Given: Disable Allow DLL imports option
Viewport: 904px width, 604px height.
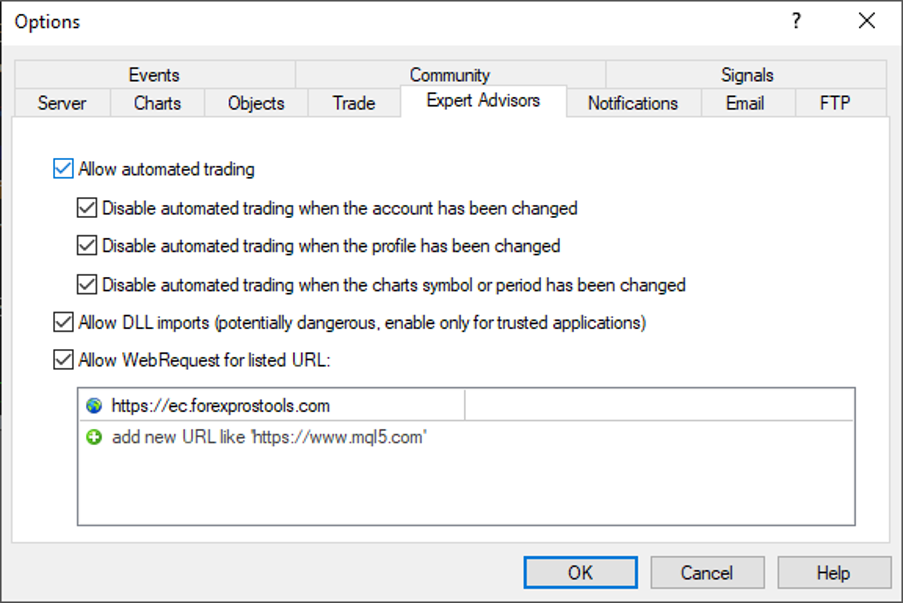Looking at the screenshot, I should (x=63, y=323).
